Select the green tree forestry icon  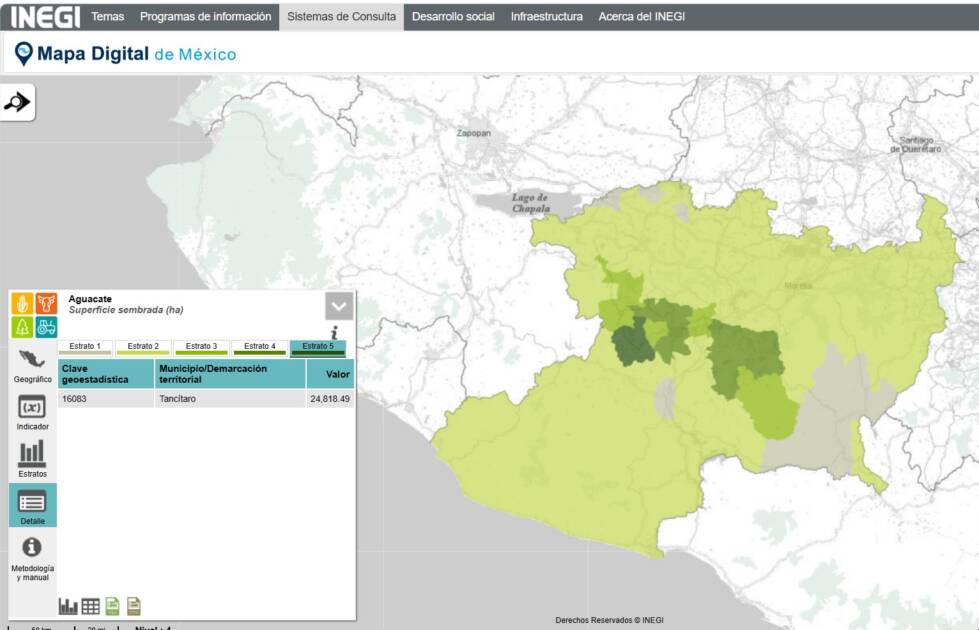point(22,327)
